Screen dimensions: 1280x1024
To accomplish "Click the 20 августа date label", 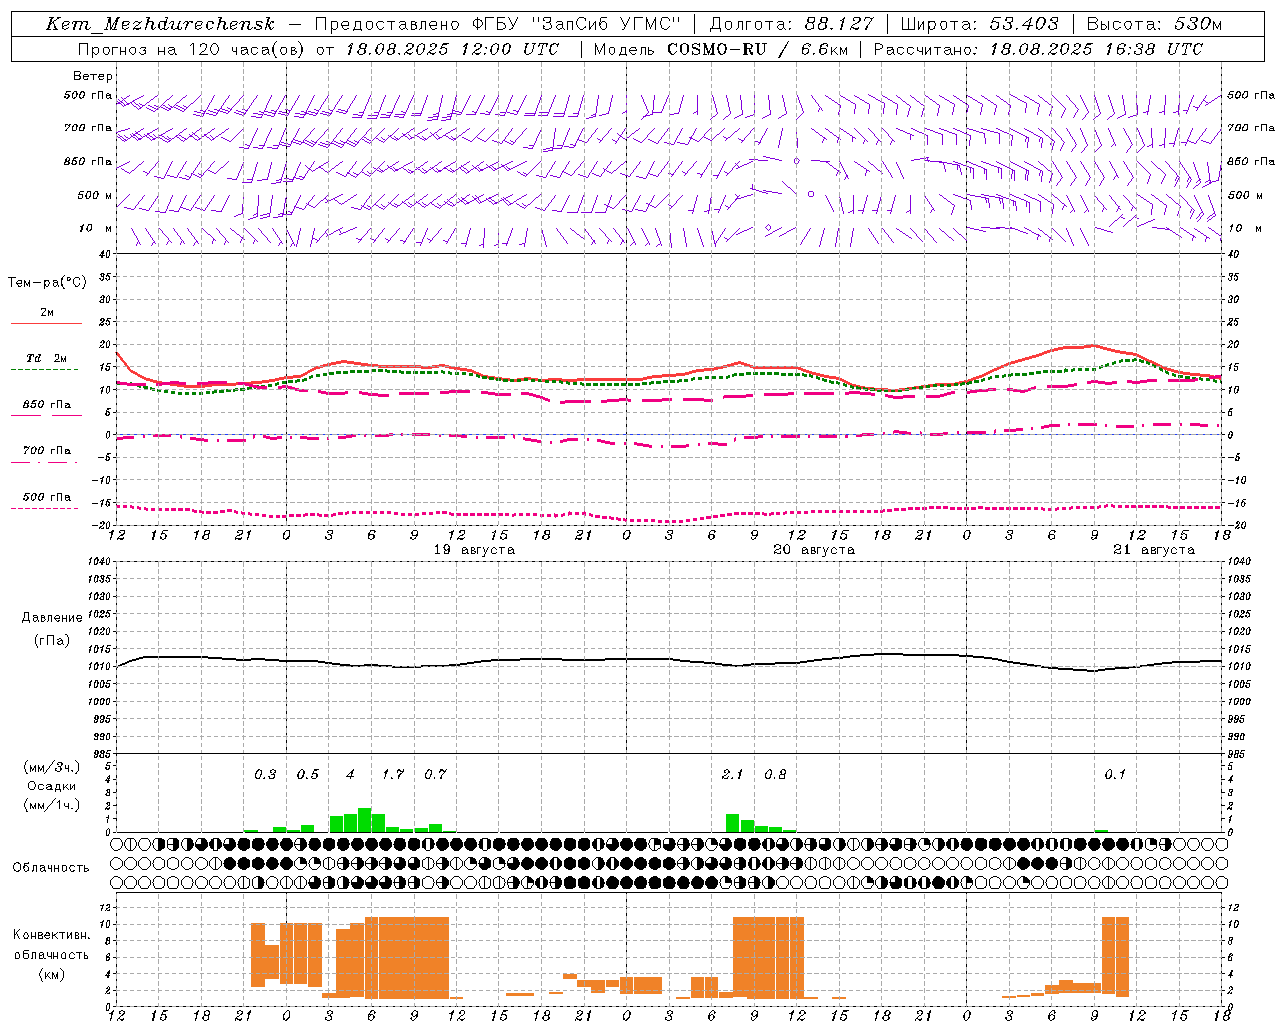I will [814, 550].
